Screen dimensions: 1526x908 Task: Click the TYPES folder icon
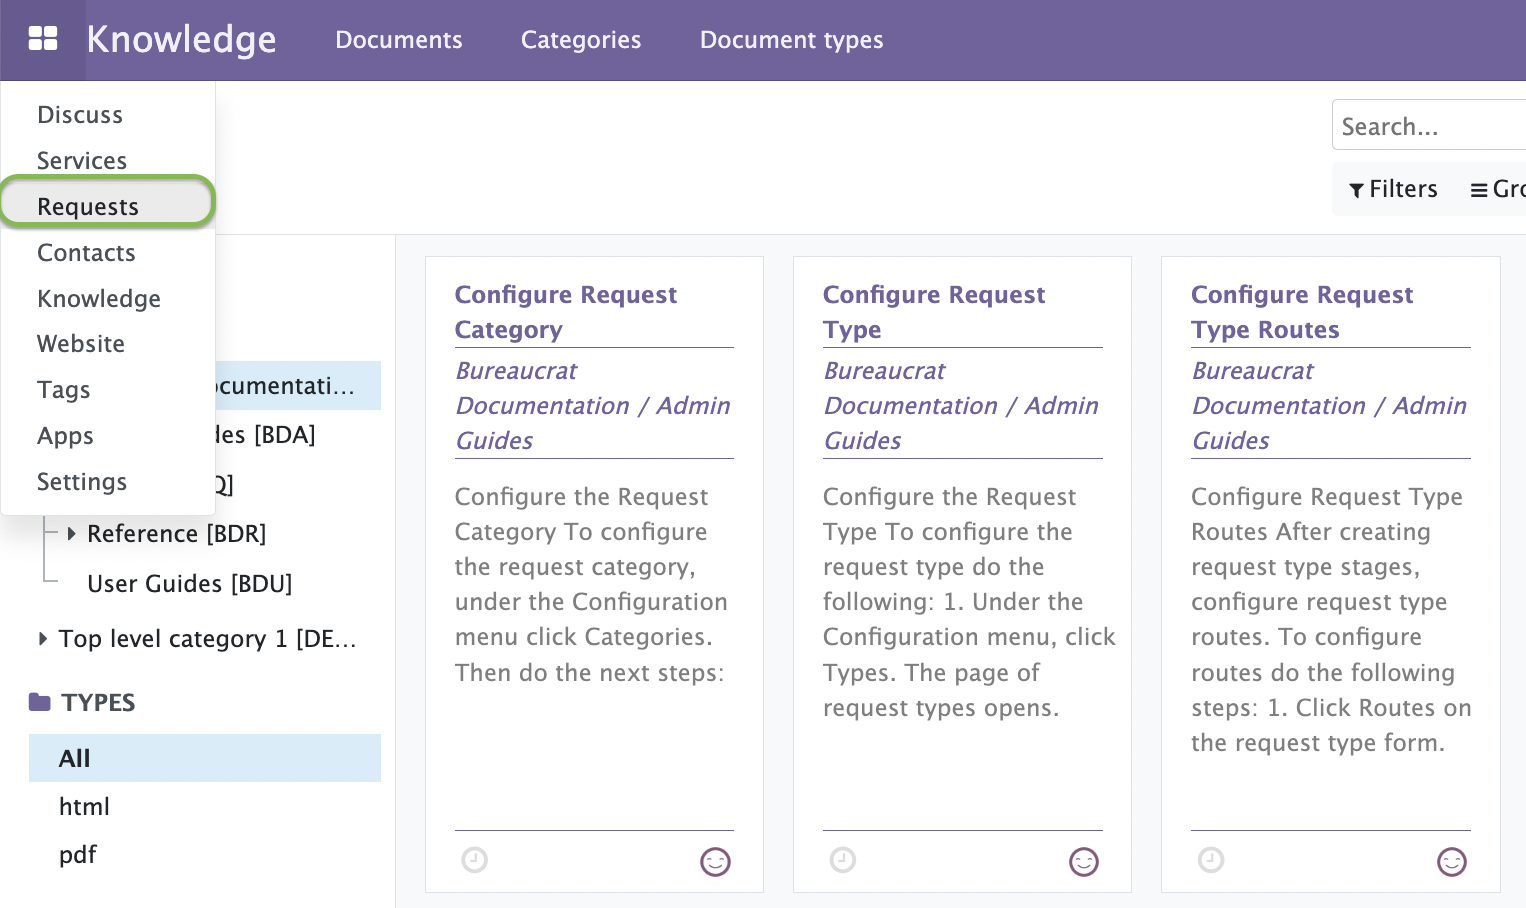tap(40, 702)
